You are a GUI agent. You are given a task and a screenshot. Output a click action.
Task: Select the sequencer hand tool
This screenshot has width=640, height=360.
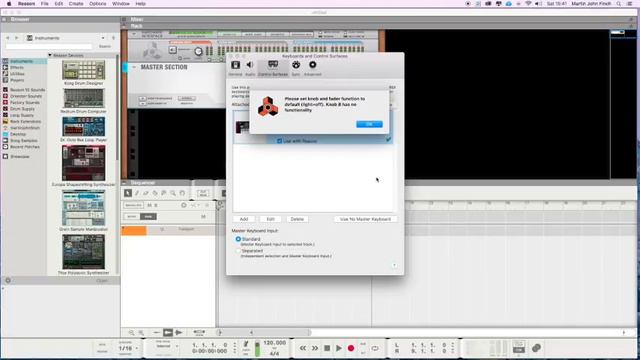[x=182, y=193]
